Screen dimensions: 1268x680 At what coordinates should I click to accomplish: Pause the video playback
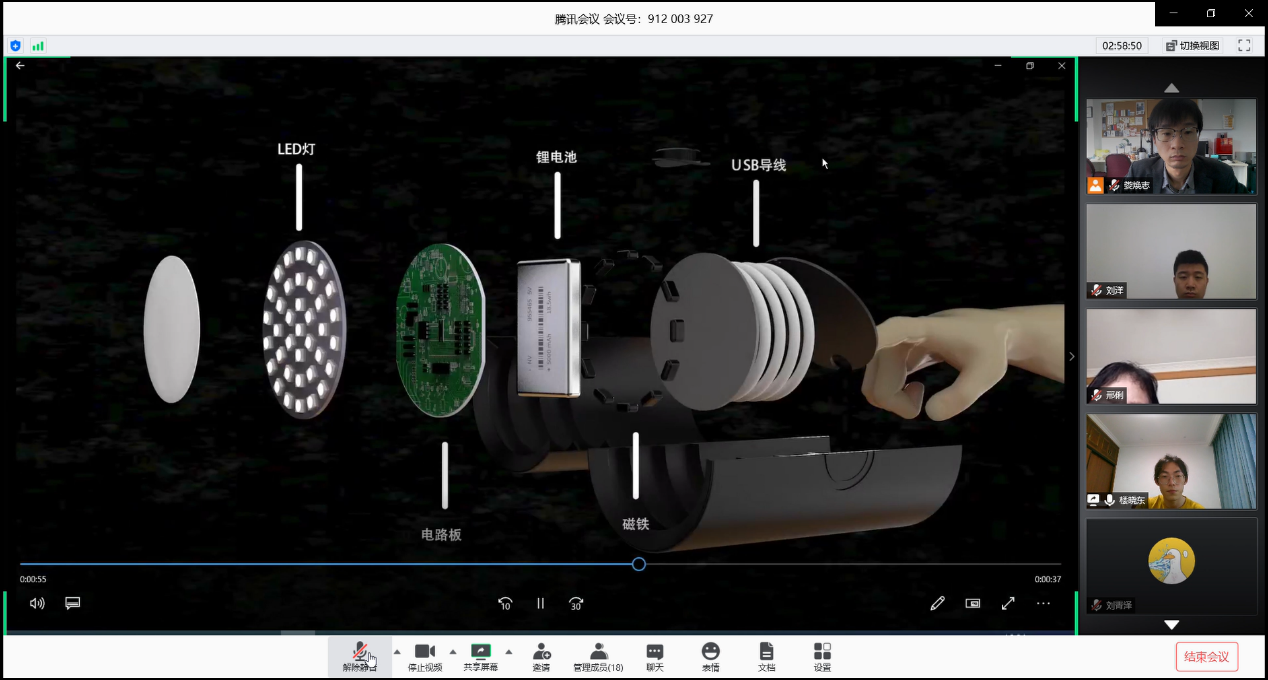click(x=540, y=603)
